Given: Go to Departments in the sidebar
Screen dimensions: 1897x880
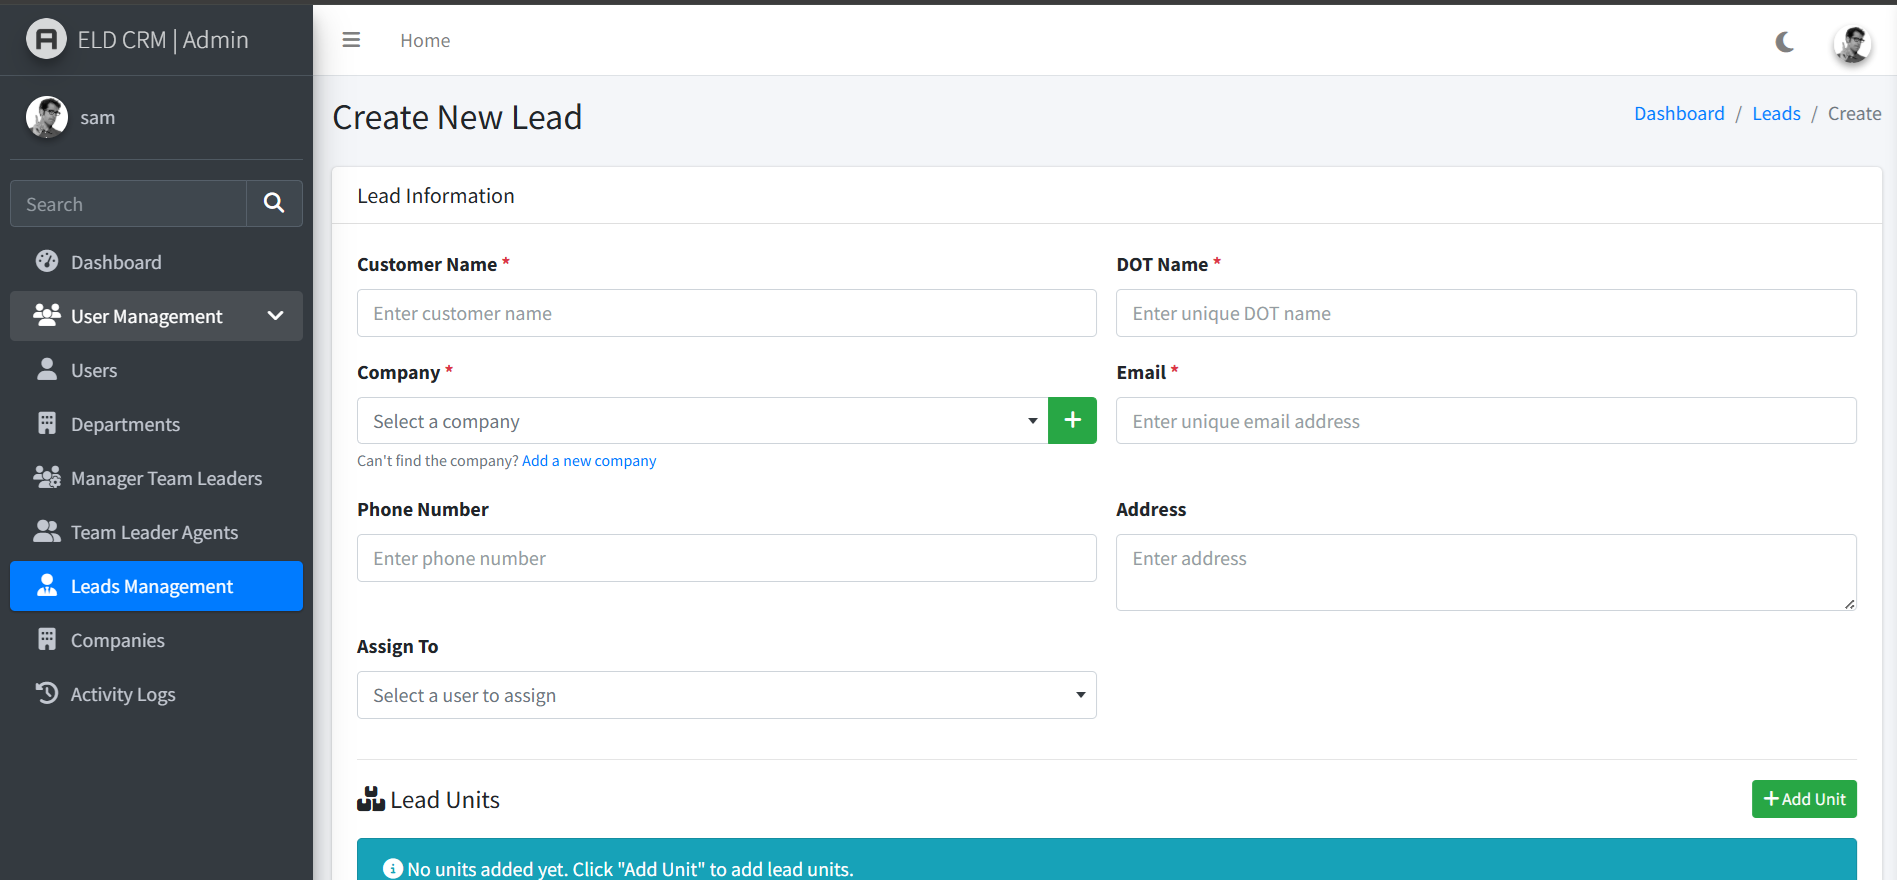Looking at the screenshot, I should [125, 424].
